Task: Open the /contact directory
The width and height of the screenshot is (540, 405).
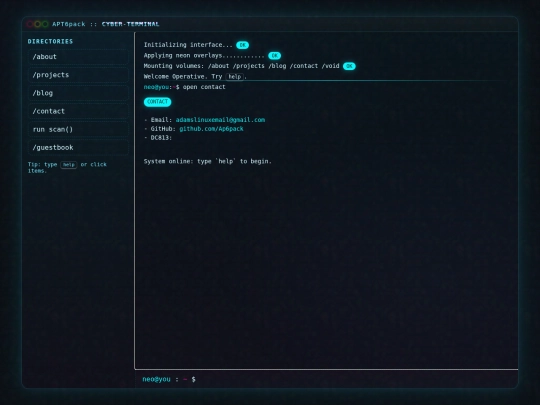Action: (78, 111)
